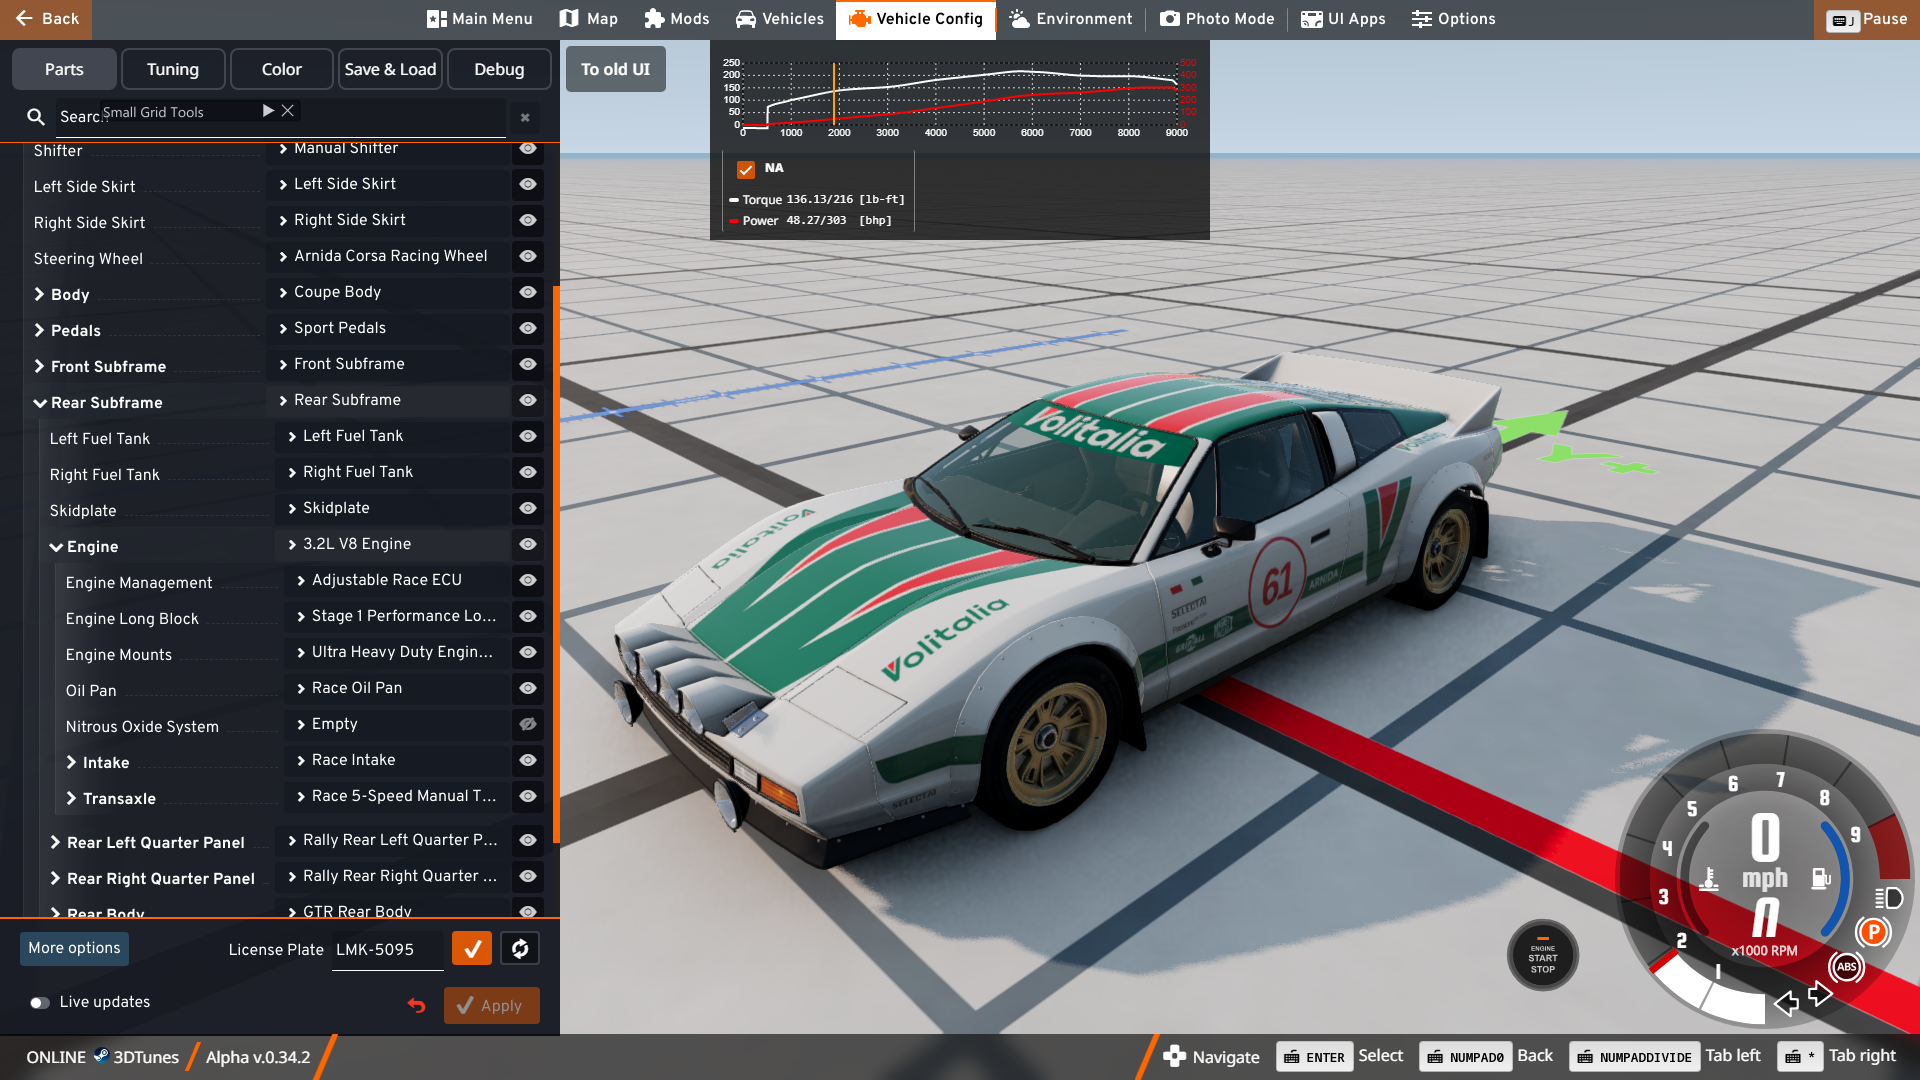Toggle visibility of Skidplate

(528, 508)
